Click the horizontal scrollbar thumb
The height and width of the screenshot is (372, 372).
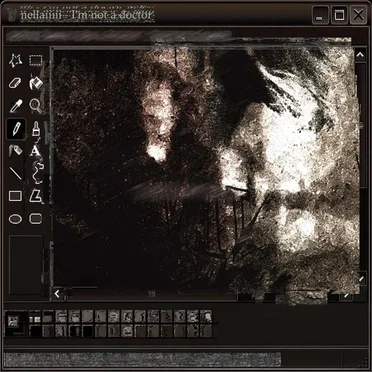click(151, 294)
